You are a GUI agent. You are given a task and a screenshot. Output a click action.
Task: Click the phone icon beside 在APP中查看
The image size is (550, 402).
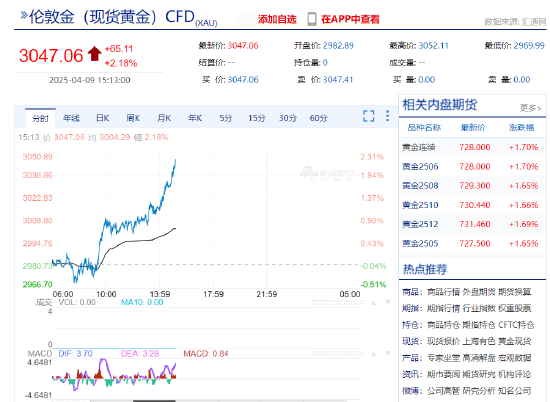(312, 19)
